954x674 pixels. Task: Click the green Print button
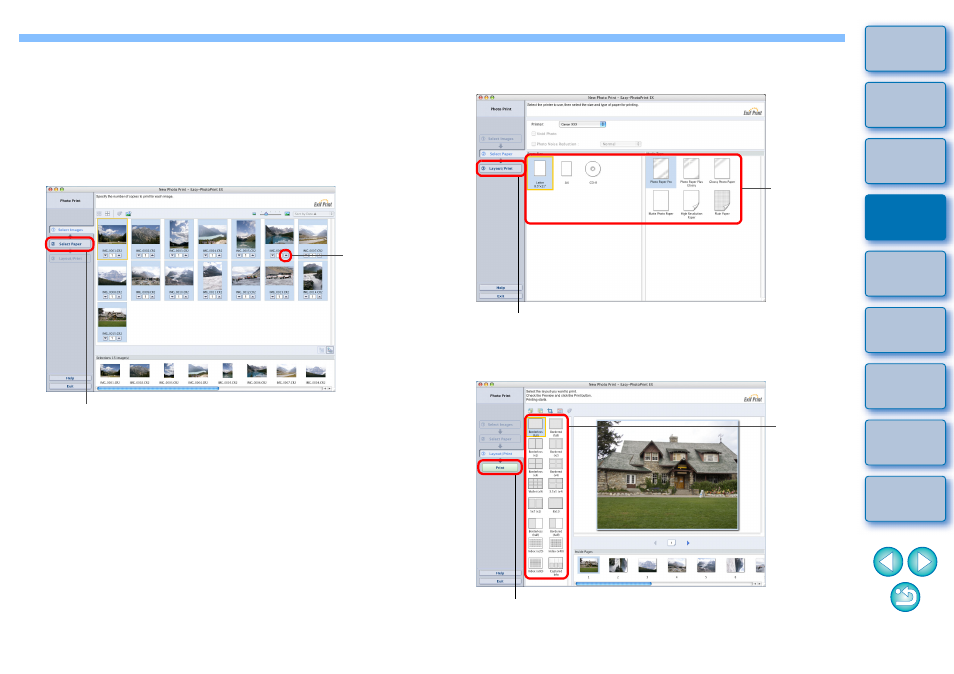[x=500, y=467]
